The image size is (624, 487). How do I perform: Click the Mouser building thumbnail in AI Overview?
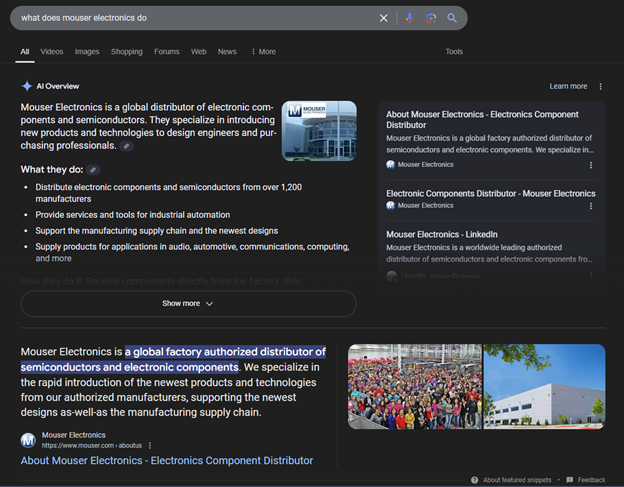318,131
